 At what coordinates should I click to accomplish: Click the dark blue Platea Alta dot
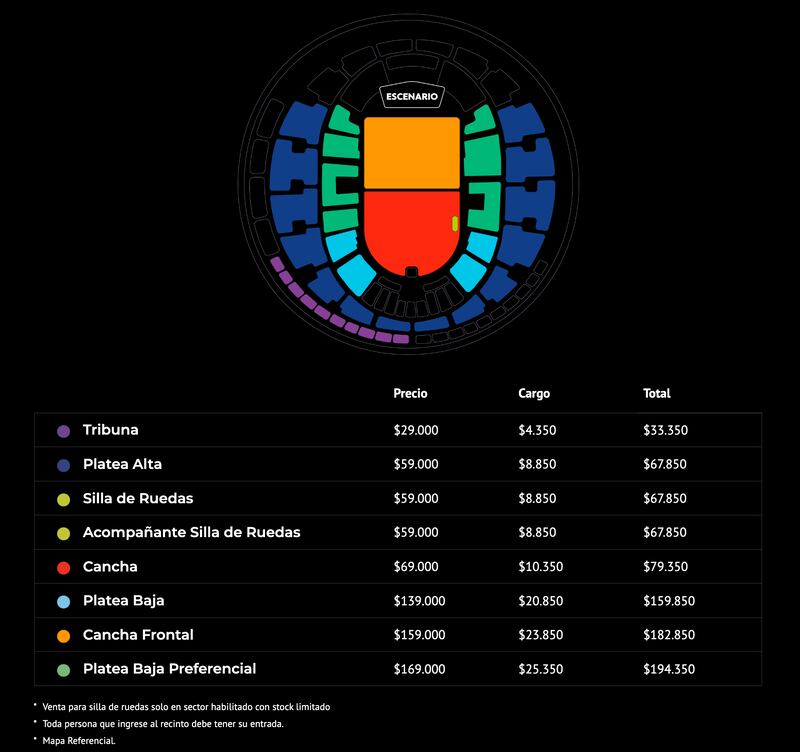pos(64,465)
